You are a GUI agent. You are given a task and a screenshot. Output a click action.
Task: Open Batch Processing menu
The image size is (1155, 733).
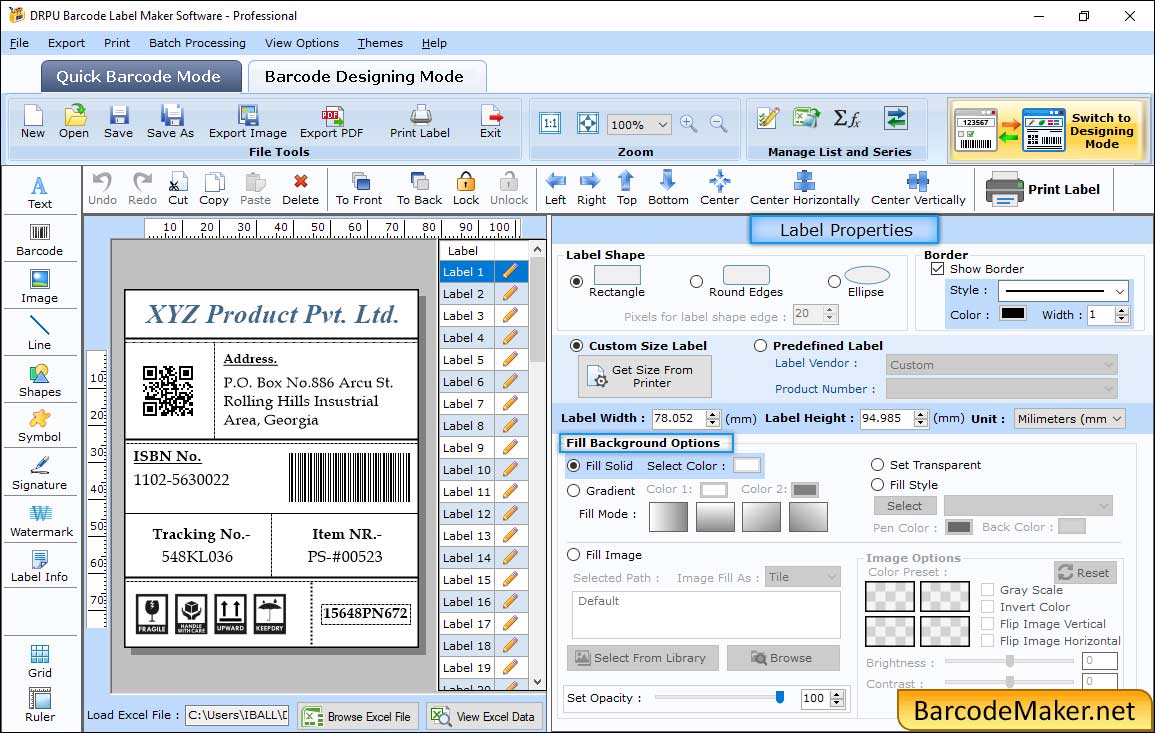(197, 43)
